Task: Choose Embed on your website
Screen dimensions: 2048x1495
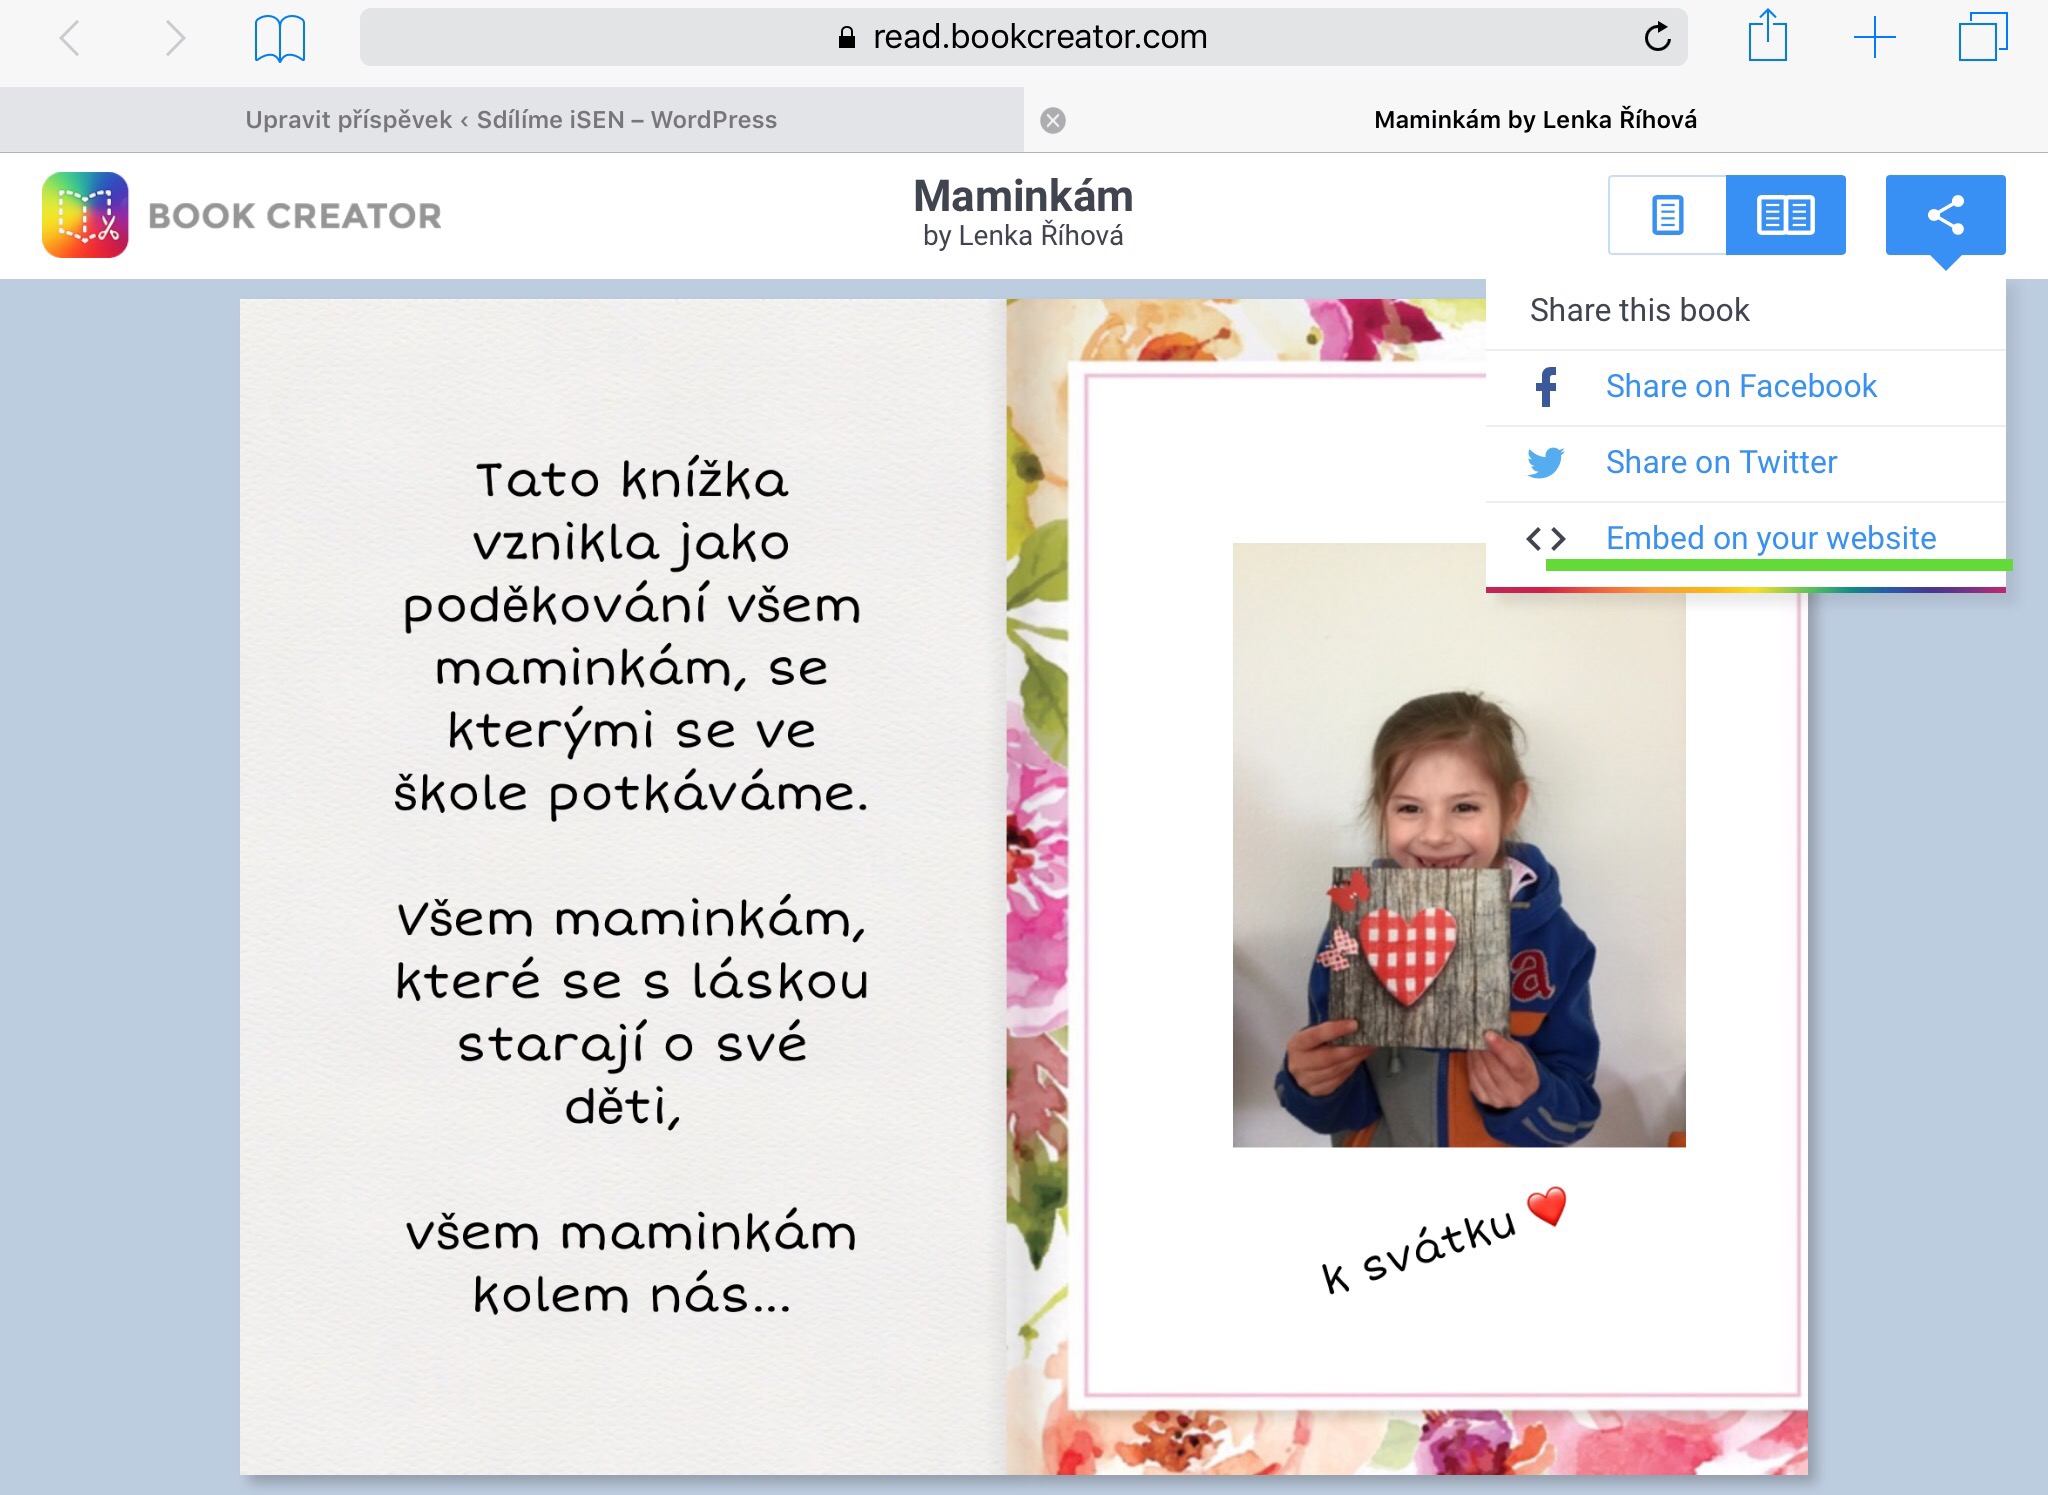Action: [1745, 539]
